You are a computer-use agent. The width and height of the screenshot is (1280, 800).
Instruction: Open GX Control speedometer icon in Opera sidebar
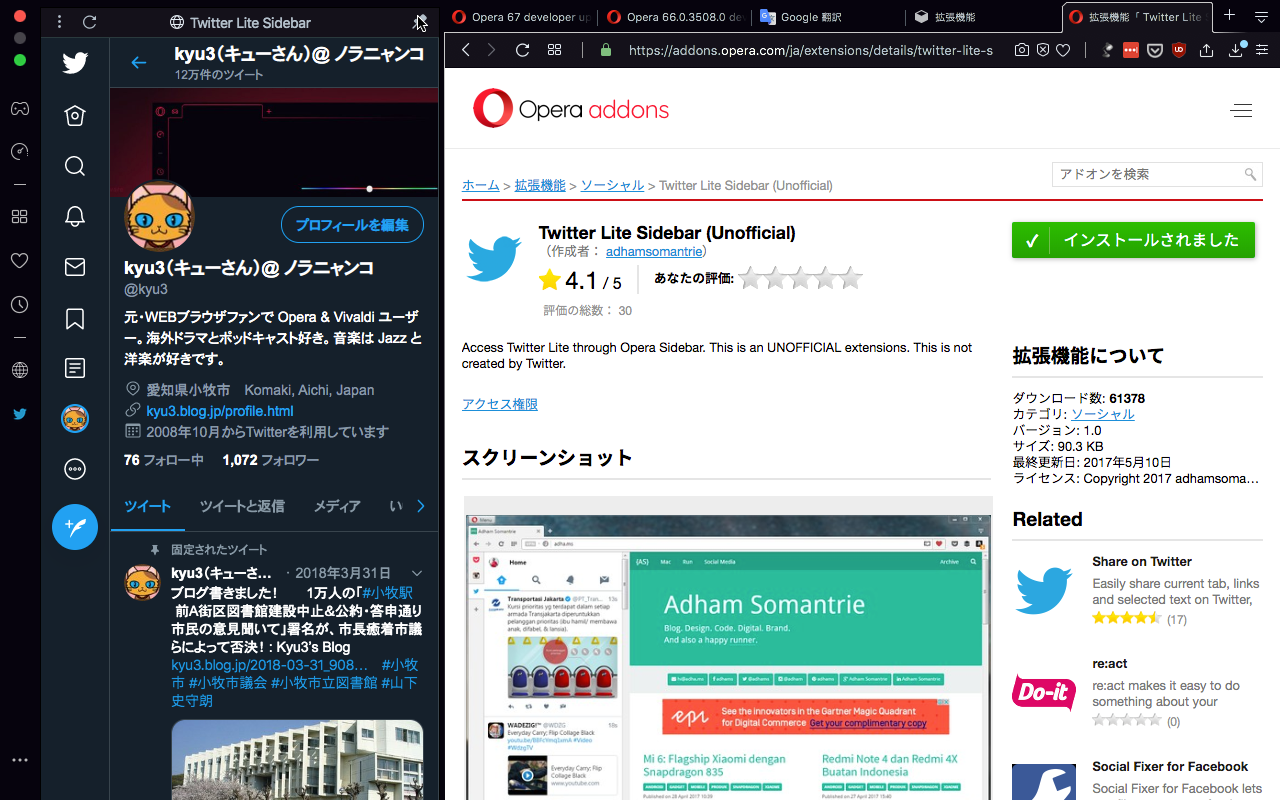(19, 151)
